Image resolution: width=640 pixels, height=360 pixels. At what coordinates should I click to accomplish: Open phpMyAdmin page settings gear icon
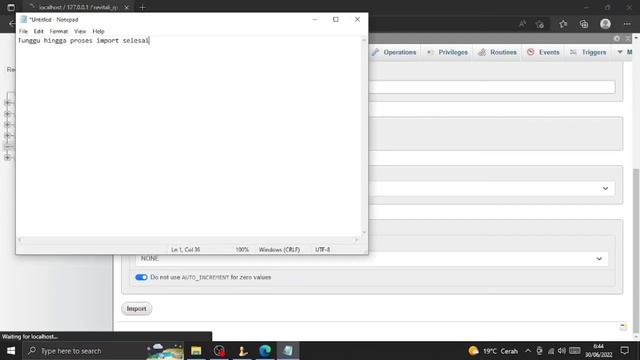[x=617, y=38]
